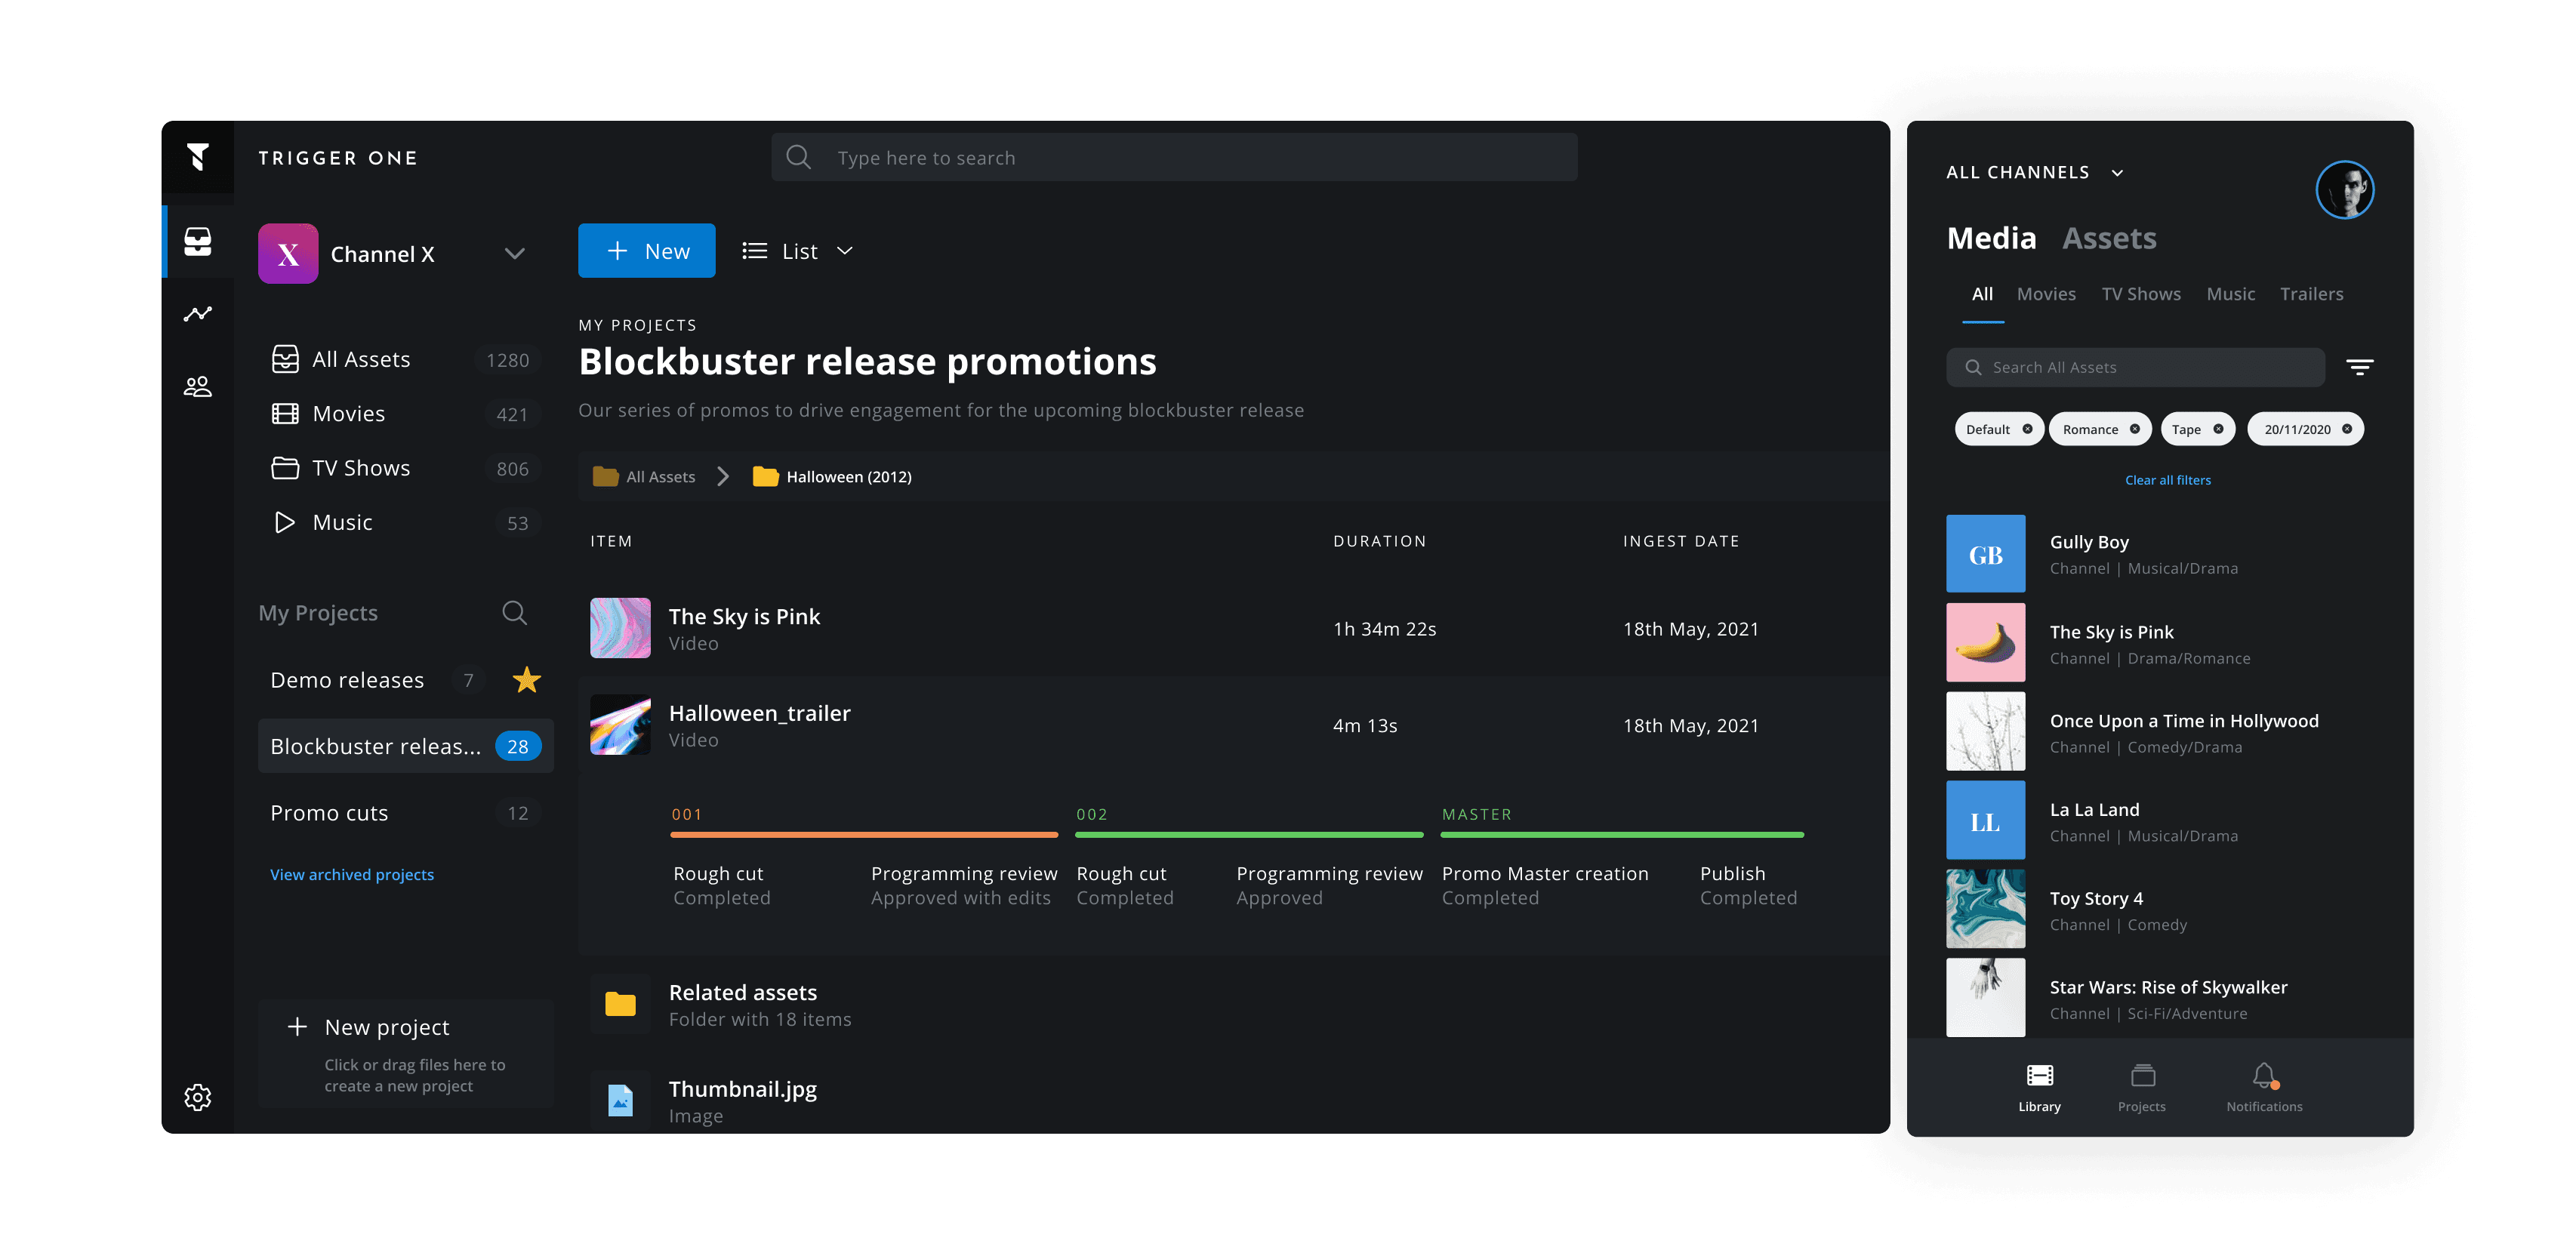Open Library in bottom navigation

pos(2039,1088)
